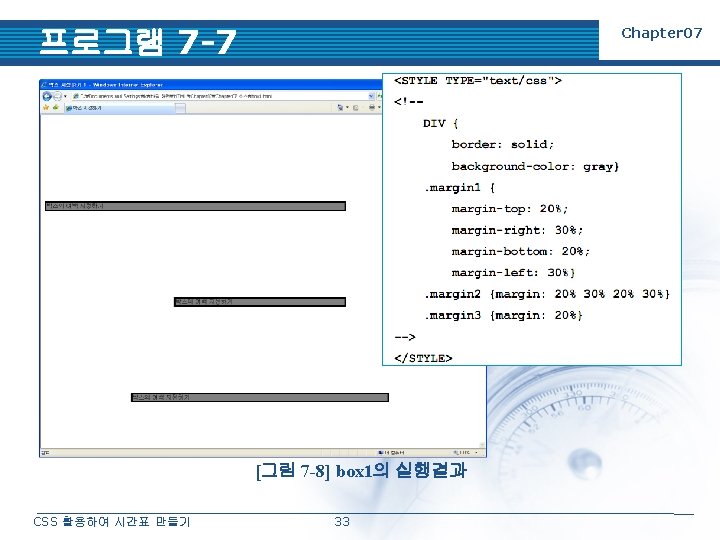720x540 pixels.
Task: Click the first gray box in the page
Action: point(195,206)
